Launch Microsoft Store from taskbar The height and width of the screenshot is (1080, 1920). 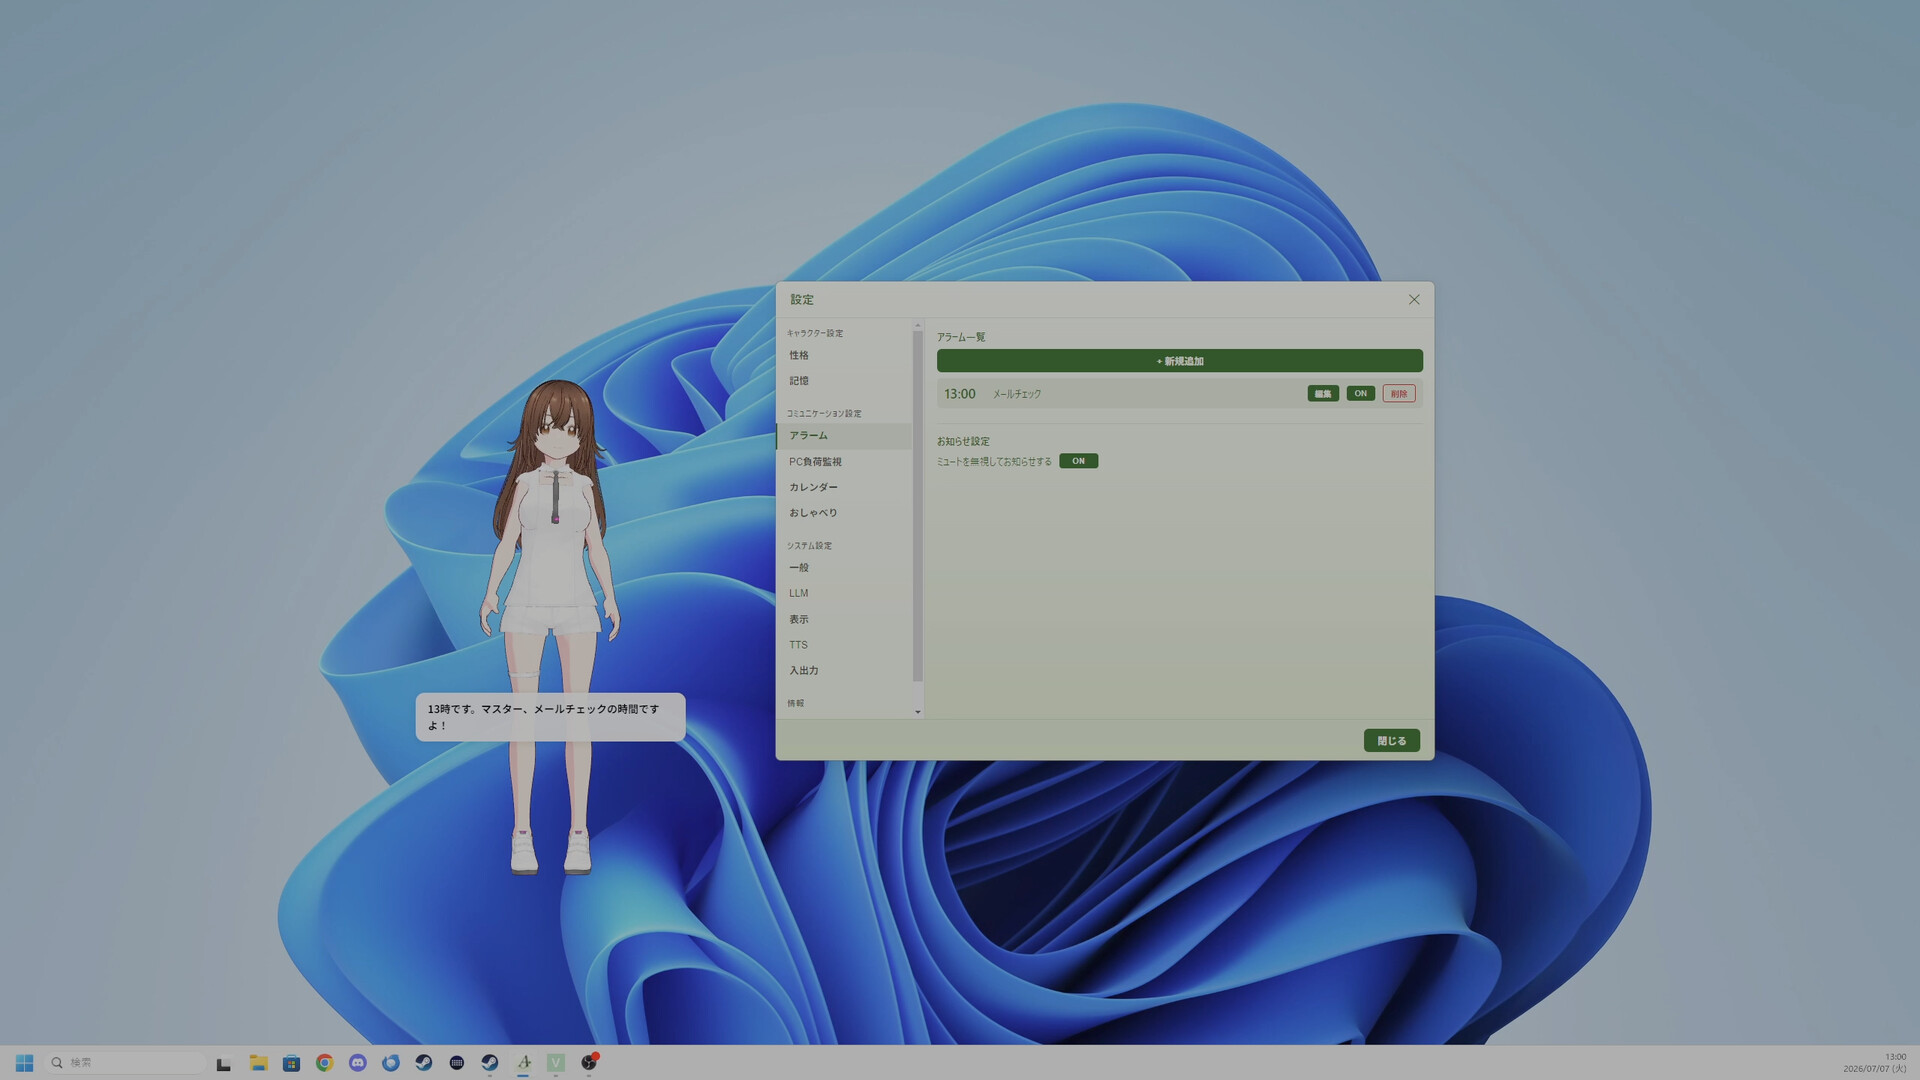291,1063
